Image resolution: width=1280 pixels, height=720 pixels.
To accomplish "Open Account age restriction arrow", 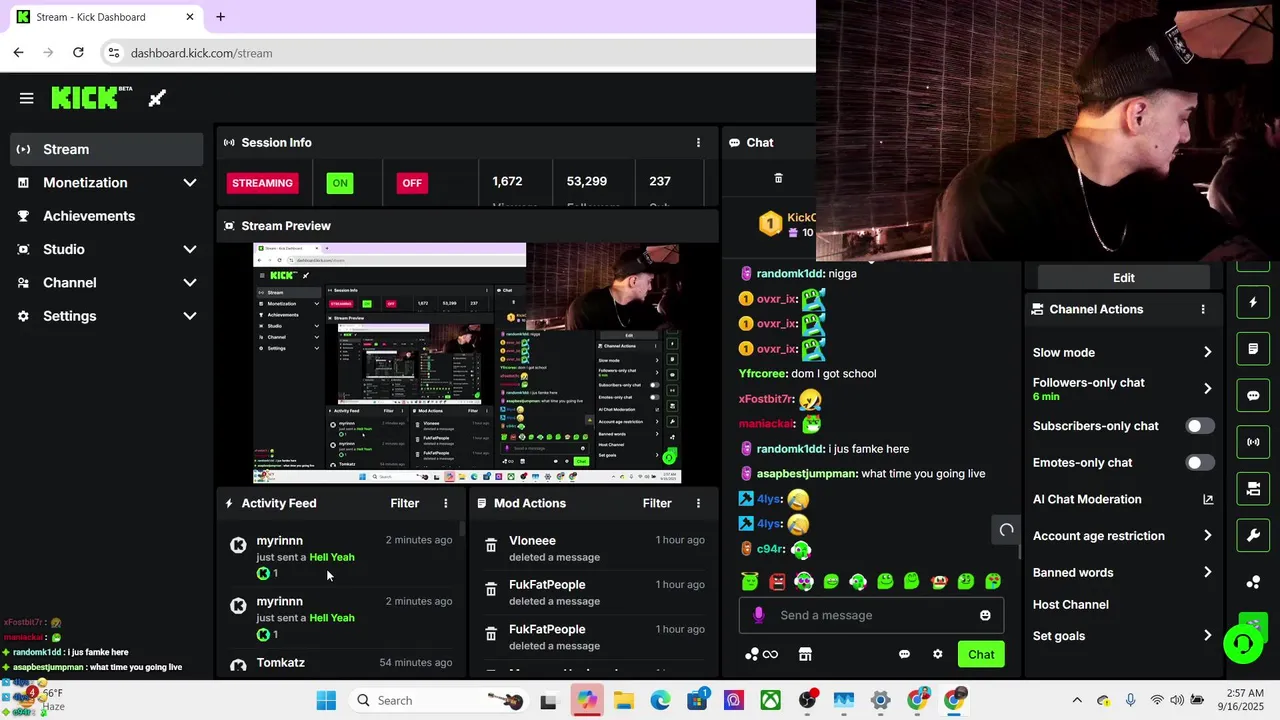I will tap(1207, 536).
